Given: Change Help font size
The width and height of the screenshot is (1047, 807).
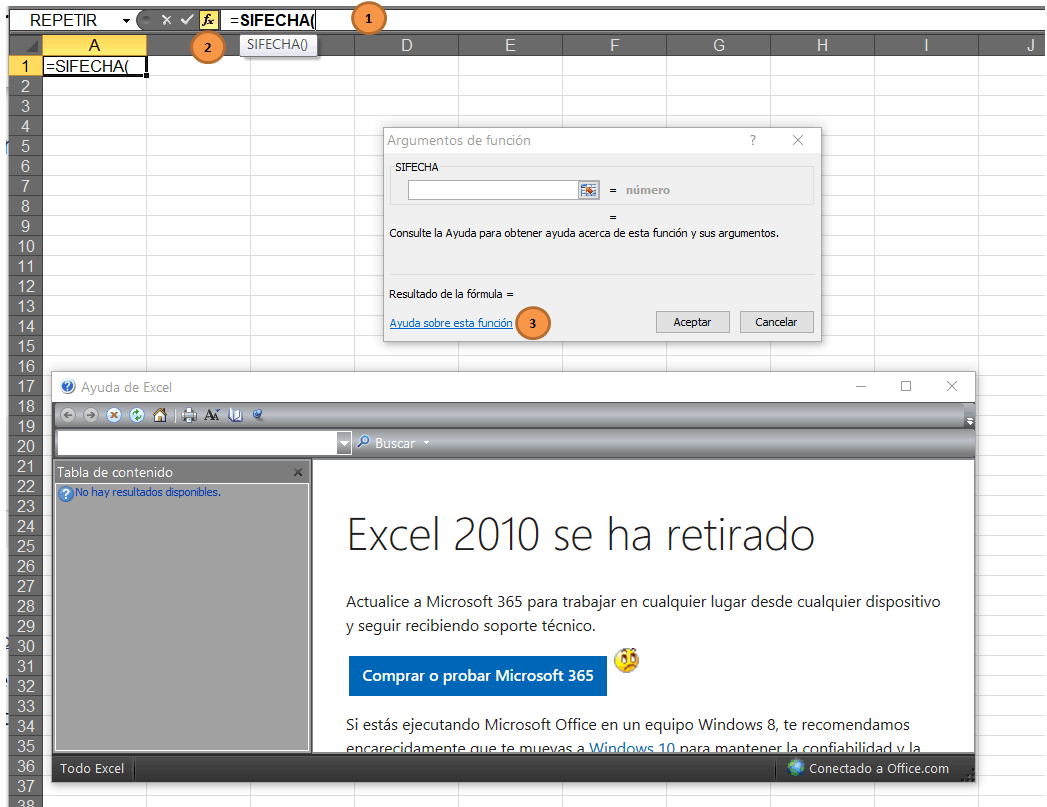Looking at the screenshot, I should (212, 415).
